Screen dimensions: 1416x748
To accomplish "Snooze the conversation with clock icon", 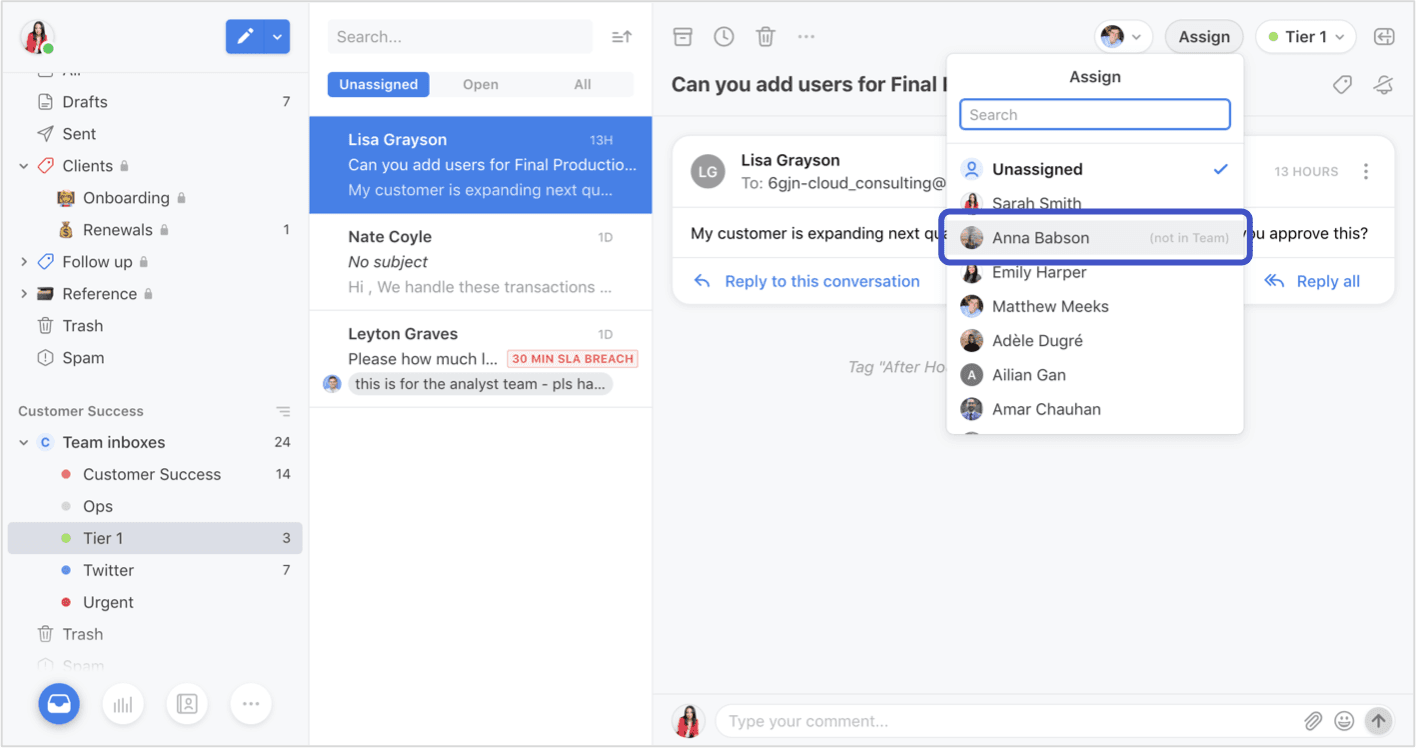I will point(724,37).
